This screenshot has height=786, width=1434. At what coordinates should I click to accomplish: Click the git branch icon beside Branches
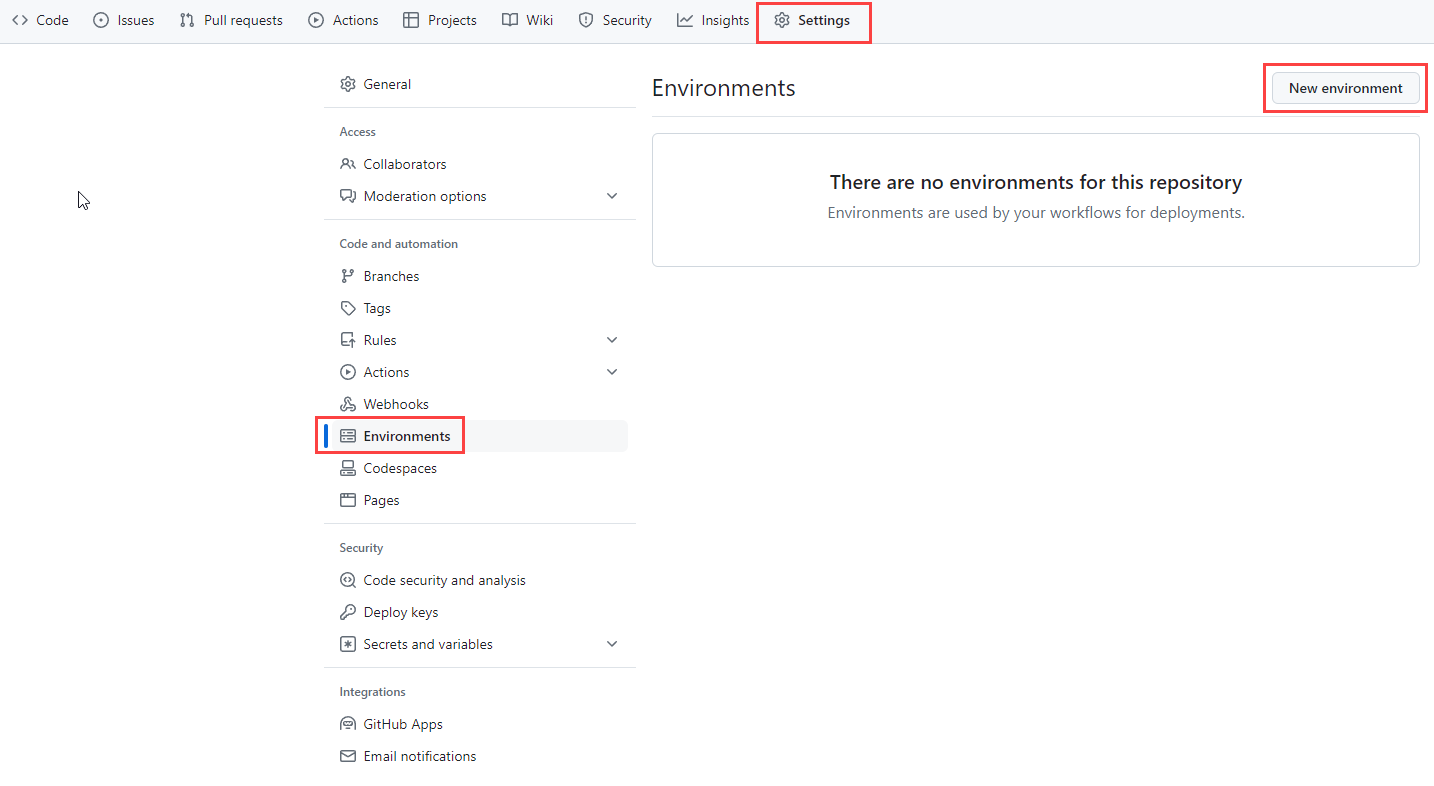click(348, 276)
